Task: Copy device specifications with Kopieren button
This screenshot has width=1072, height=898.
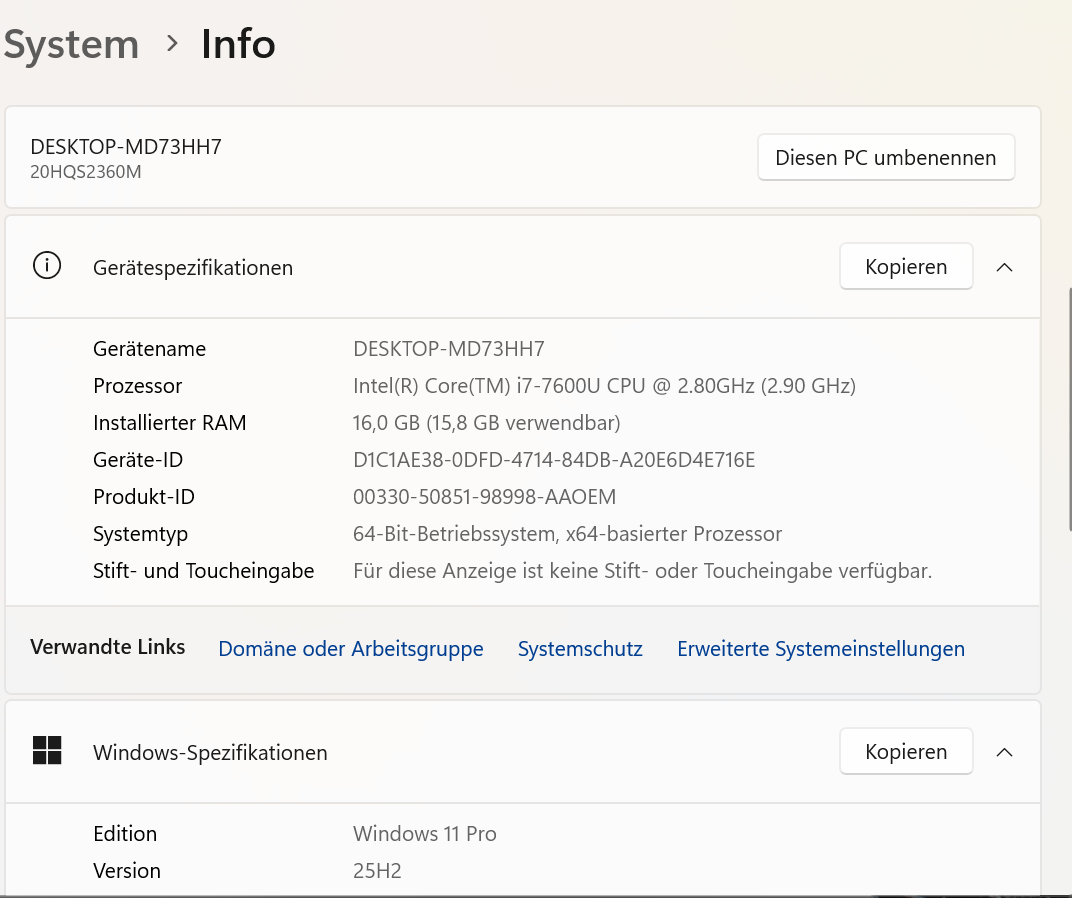Action: point(906,266)
